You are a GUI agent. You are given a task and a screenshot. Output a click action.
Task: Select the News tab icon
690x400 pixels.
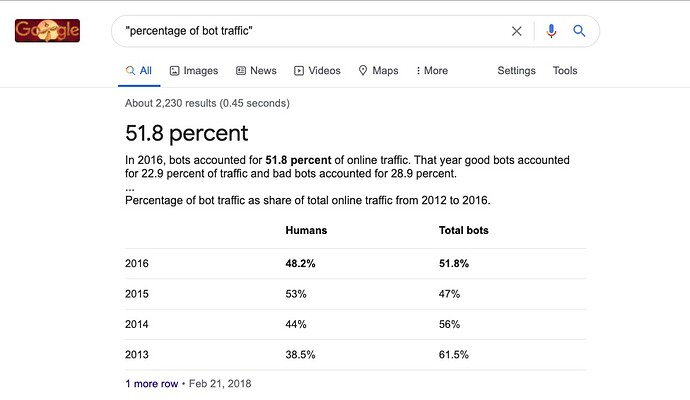tap(241, 70)
